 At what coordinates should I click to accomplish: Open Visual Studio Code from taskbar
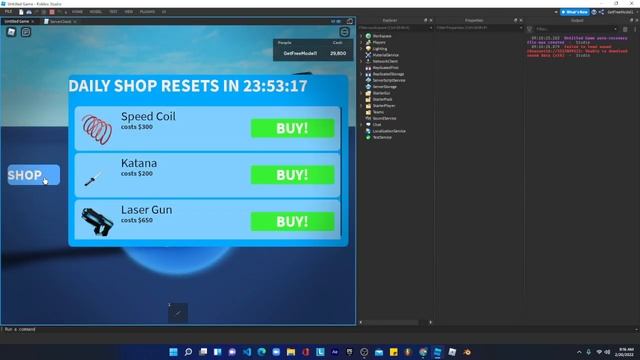pos(247,352)
